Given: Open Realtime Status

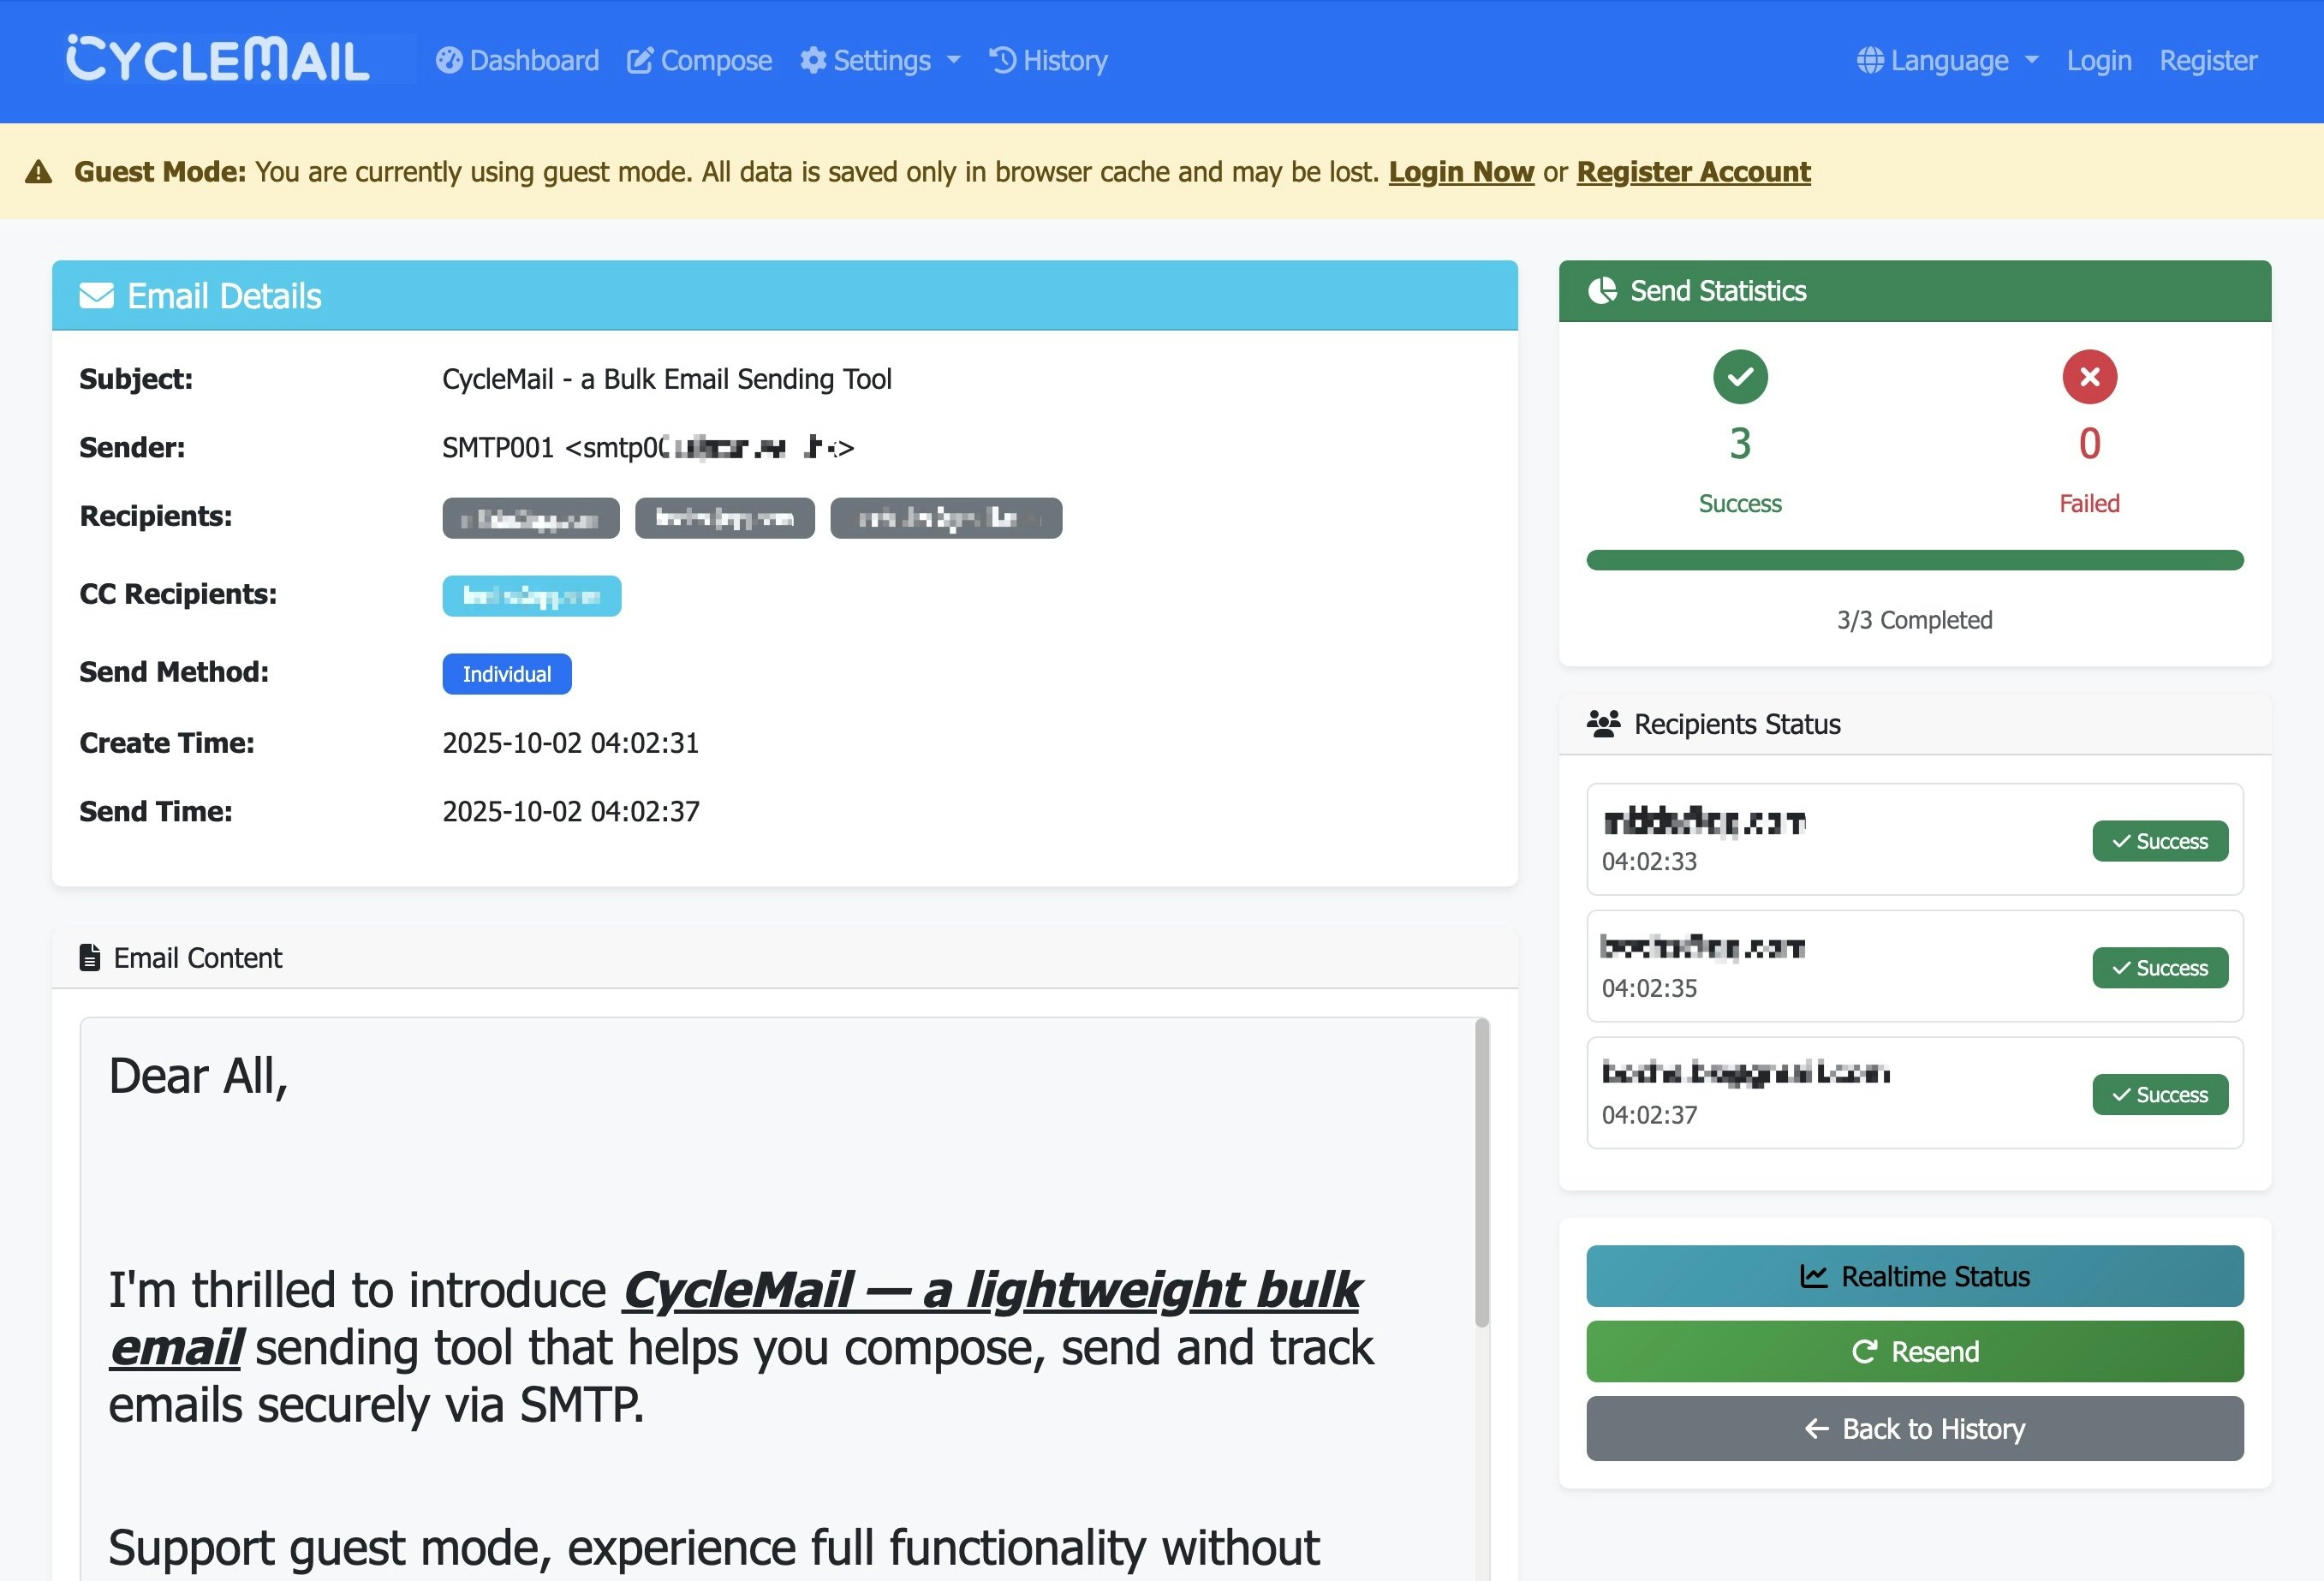Looking at the screenshot, I should (1914, 1276).
